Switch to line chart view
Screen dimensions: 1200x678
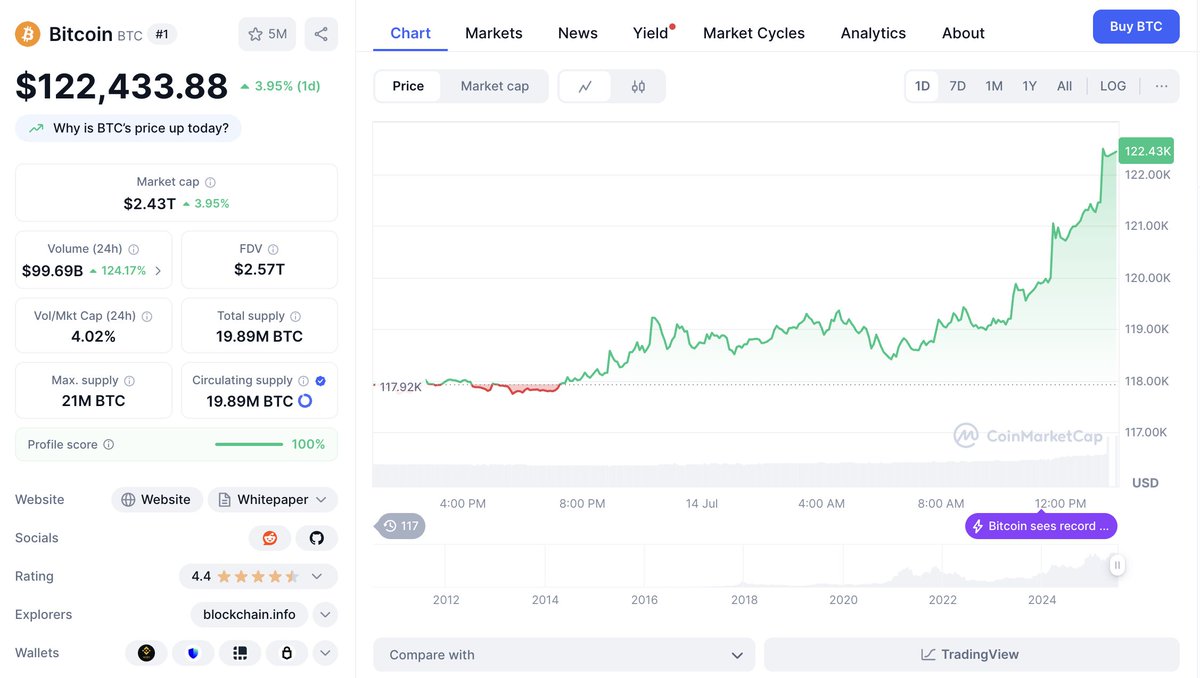pos(586,86)
